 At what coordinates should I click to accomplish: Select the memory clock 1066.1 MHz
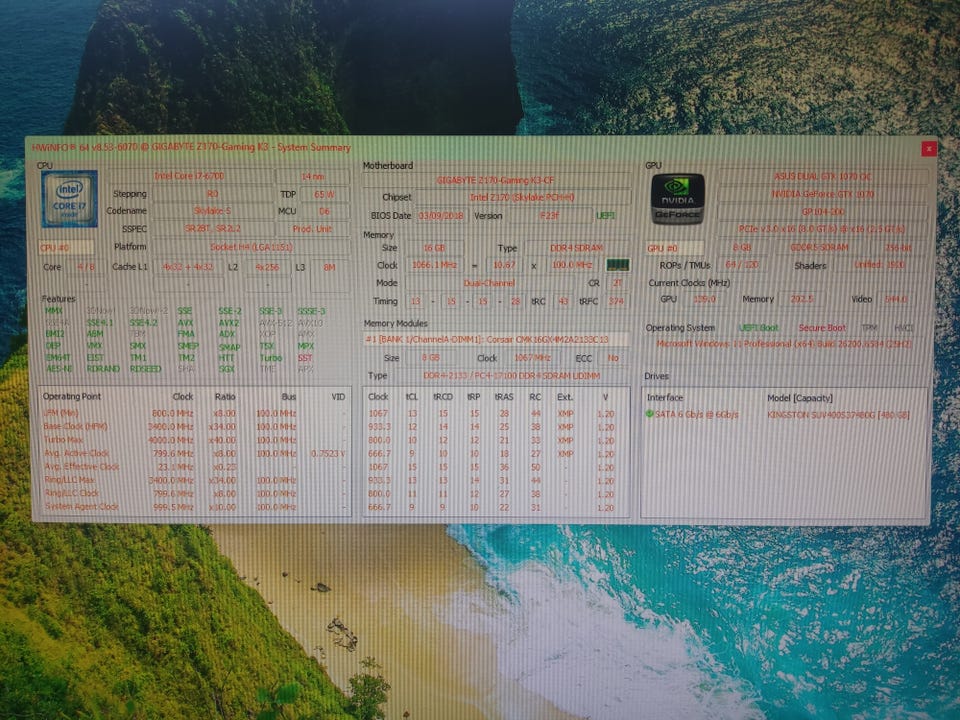434,265
